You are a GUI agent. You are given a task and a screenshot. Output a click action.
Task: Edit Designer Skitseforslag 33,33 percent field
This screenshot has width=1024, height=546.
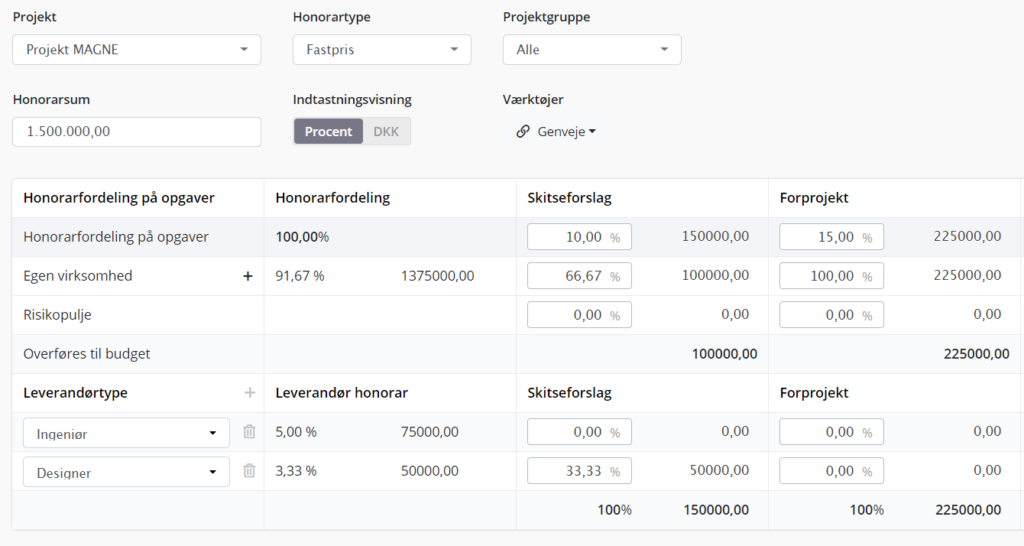579,471
